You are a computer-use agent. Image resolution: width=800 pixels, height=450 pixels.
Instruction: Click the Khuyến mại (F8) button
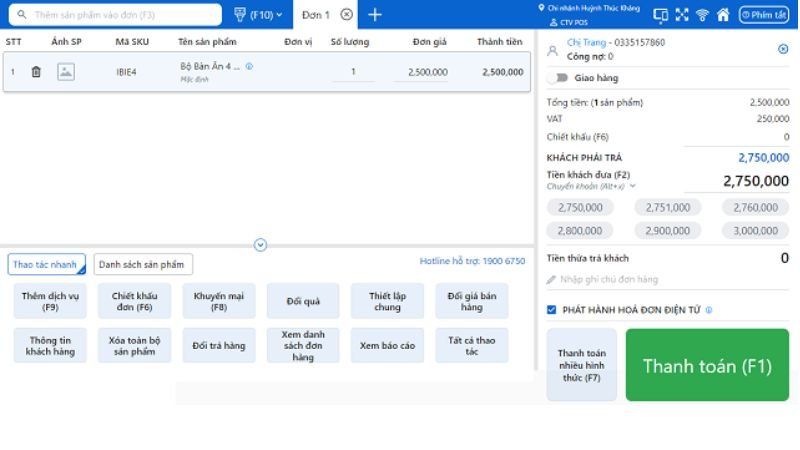coord(219,301)
